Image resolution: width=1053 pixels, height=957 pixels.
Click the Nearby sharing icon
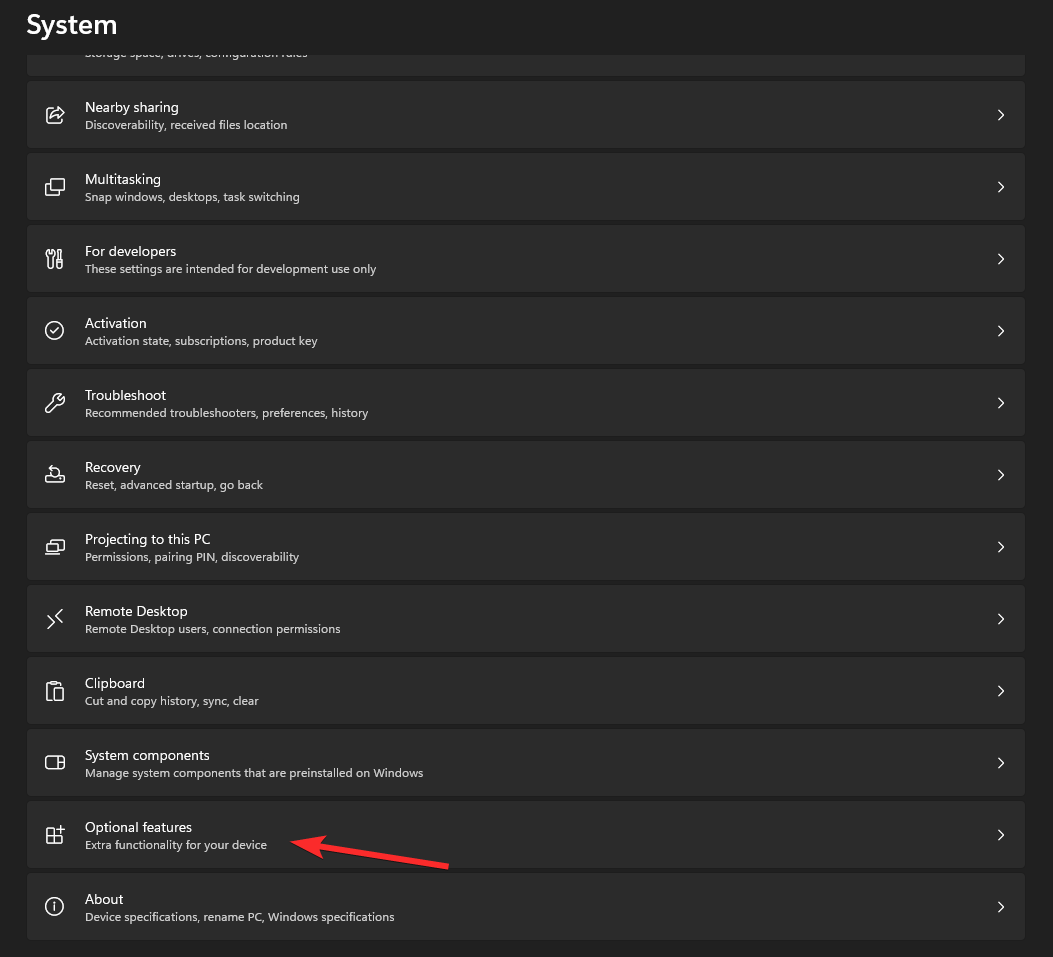tap(55, 114)
